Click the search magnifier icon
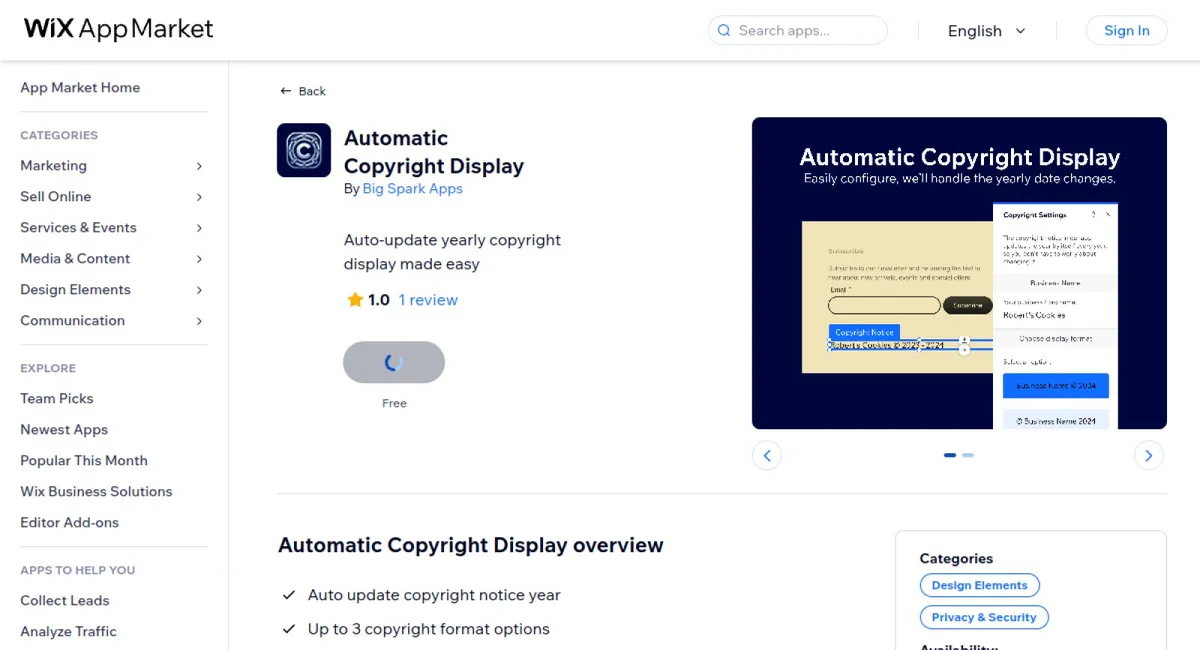Screen dimensions: 1200x650 tap(723, 30)
